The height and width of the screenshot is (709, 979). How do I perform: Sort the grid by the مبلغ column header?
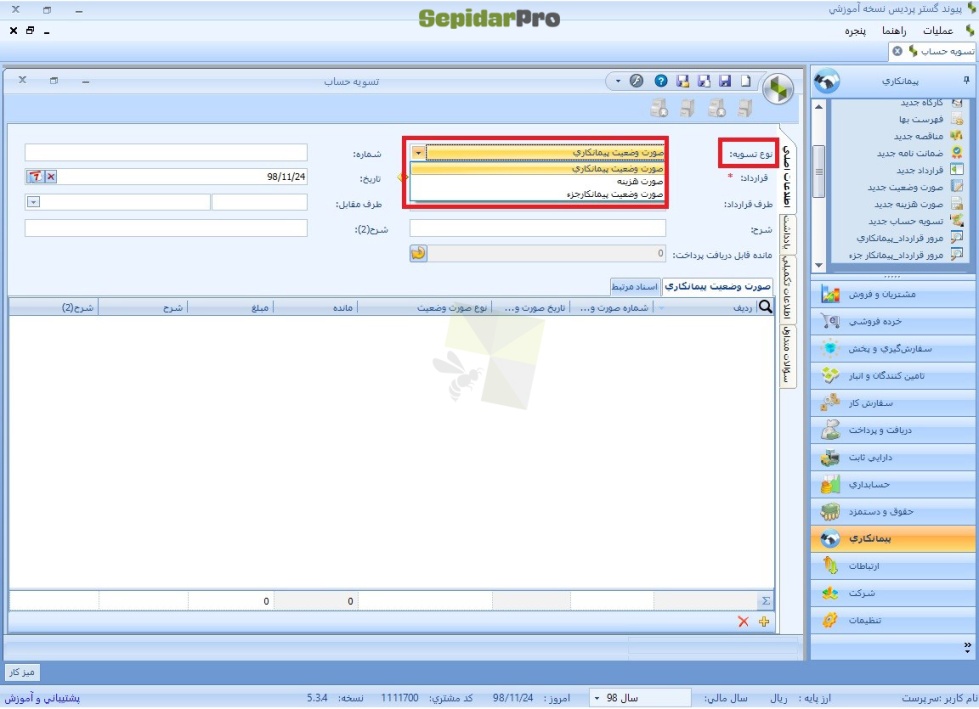click(231, 307)
